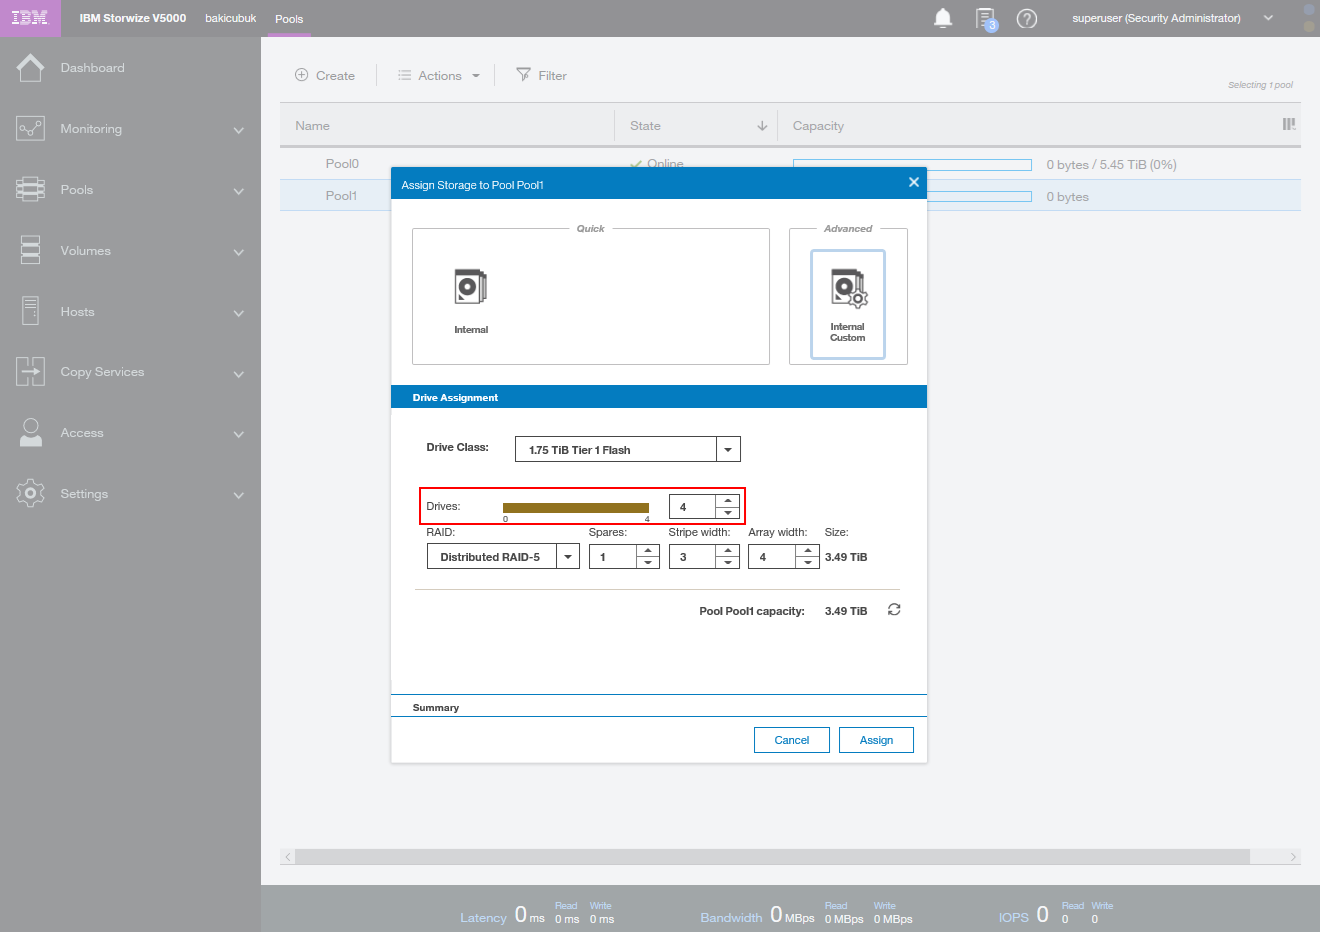Expand the Summary section
The width and height of the screenshot is (1320, 932).
click(659, 707)
